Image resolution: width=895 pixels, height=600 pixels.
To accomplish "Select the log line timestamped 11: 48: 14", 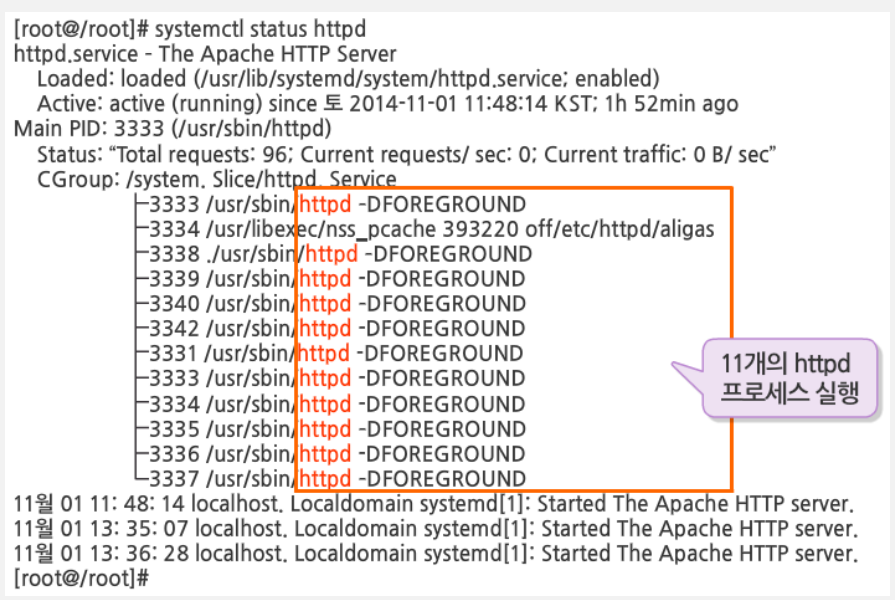I will click(x=434, y=504).
